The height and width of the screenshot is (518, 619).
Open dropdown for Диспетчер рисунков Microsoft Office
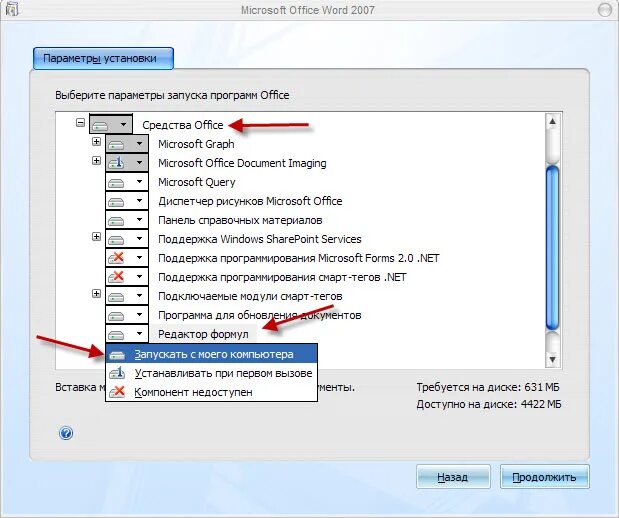coord(127,201)
